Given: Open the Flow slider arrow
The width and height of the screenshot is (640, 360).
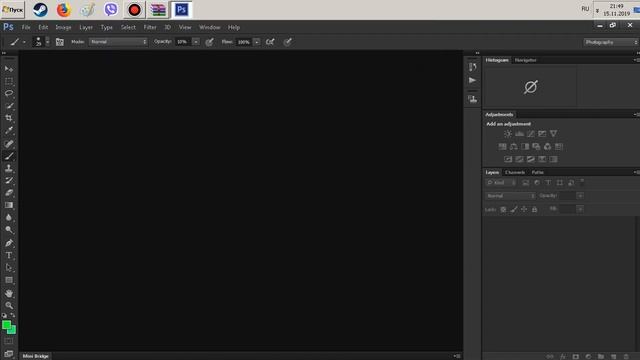Looking at the screenshot, I should coord(257,42).
